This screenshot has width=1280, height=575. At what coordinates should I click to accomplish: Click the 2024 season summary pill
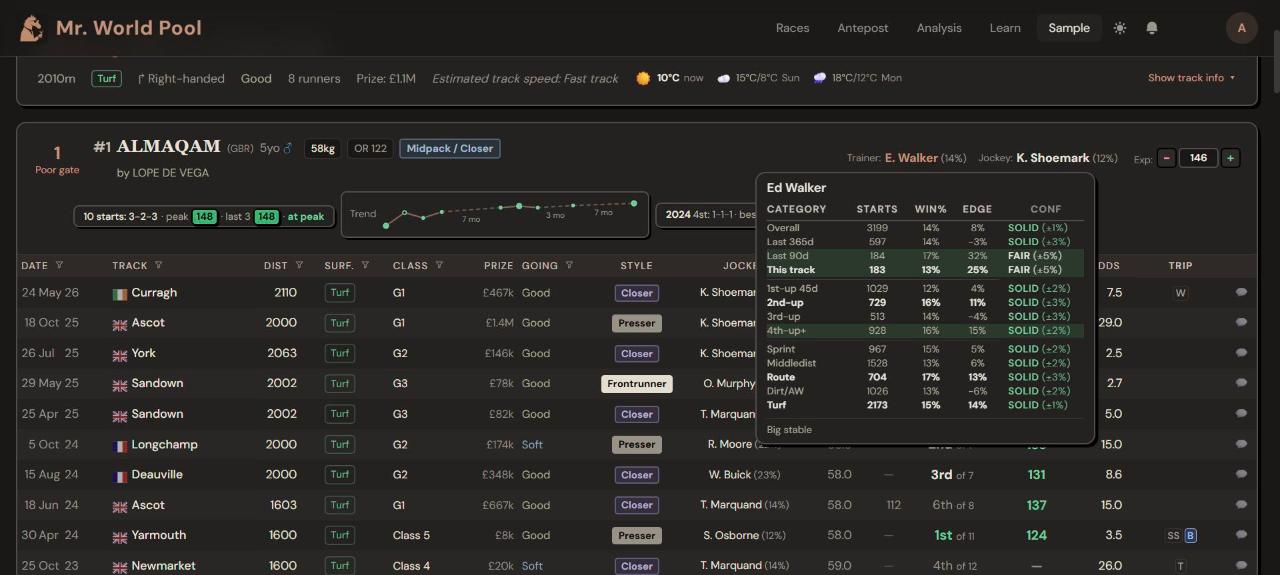click(707, 214)
